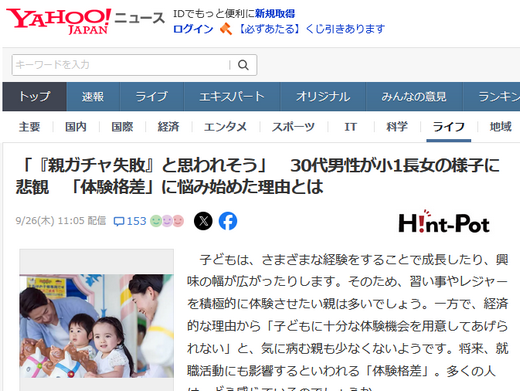This screenshot has height=391, width=520.
Task: Click the lottery hammer icon
Action: 226,29
